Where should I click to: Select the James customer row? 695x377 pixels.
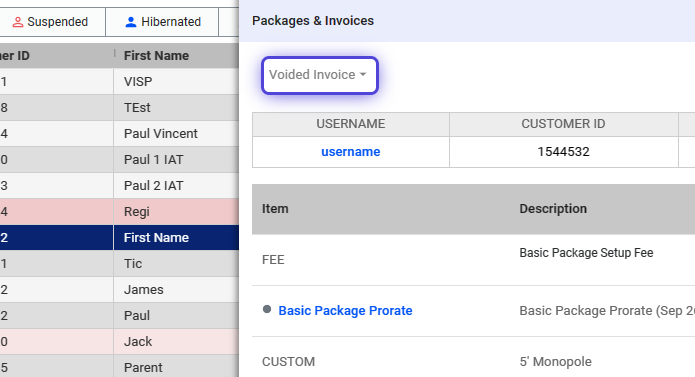[119, 290]
